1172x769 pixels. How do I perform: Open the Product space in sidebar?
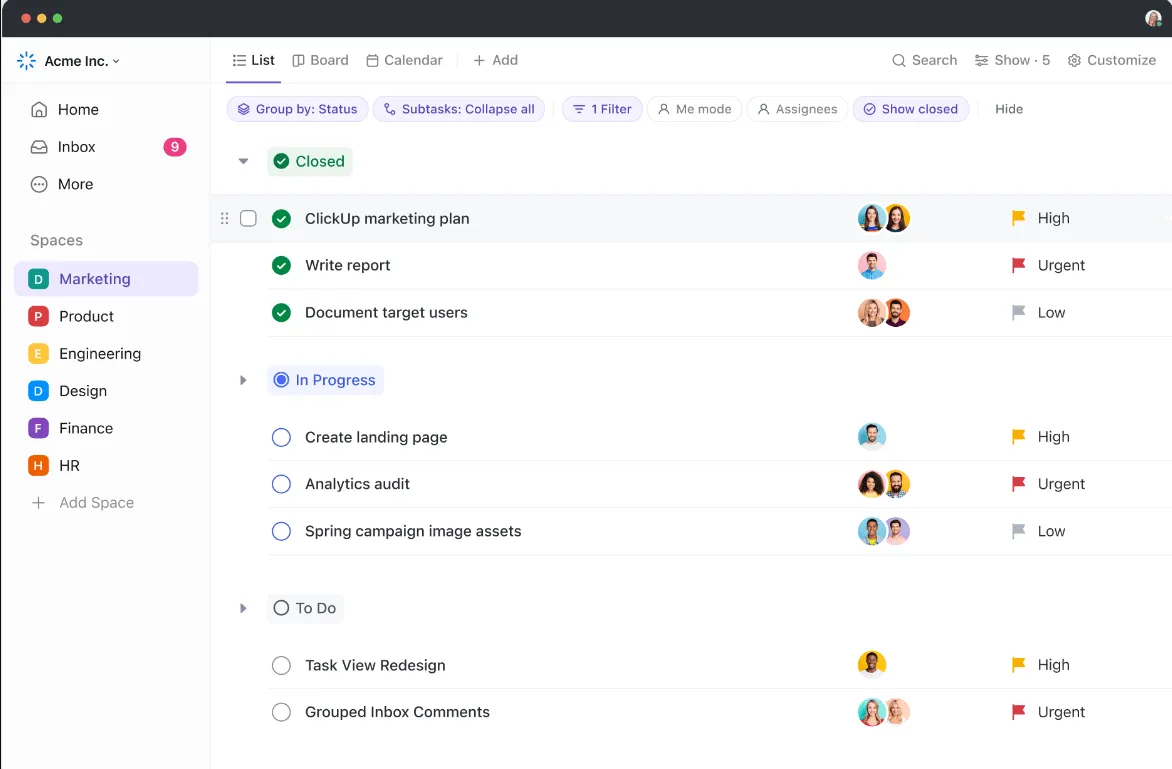point(106,316)
